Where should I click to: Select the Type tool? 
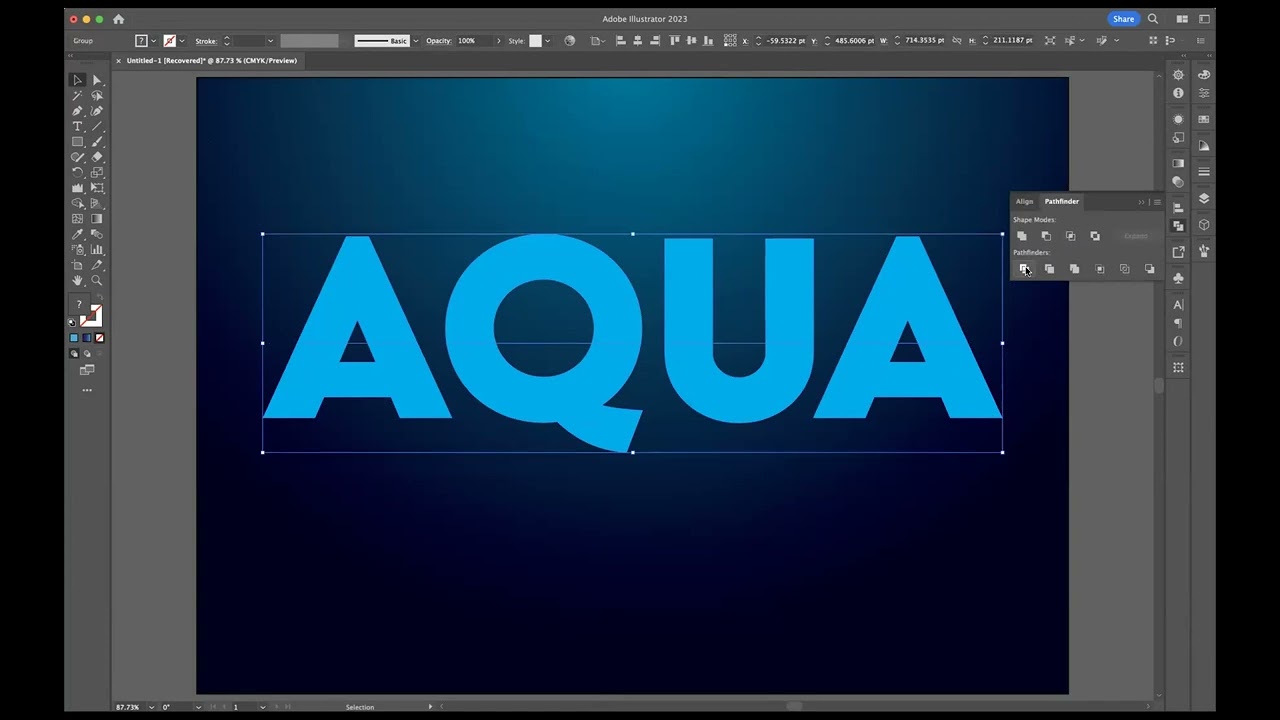coord(77,127)
